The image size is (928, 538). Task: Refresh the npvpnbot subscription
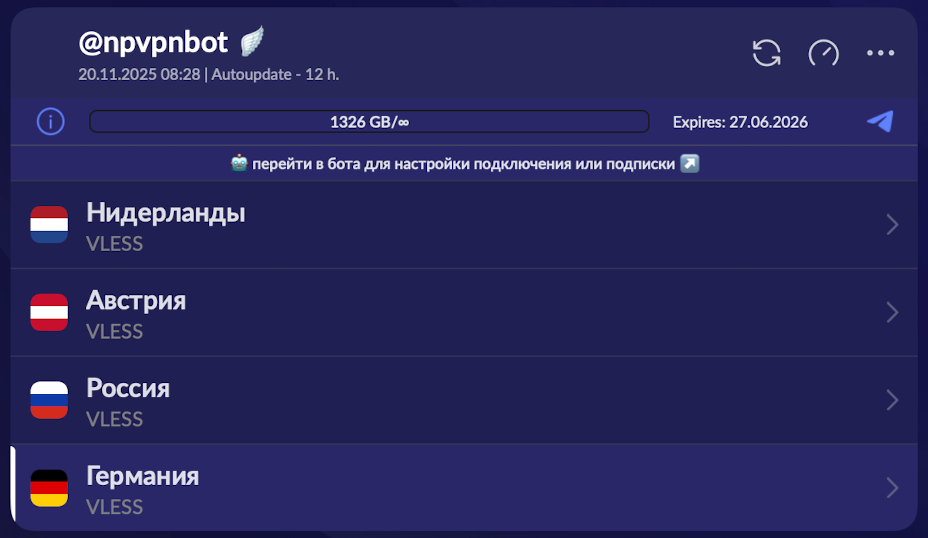tap(767, 53)
